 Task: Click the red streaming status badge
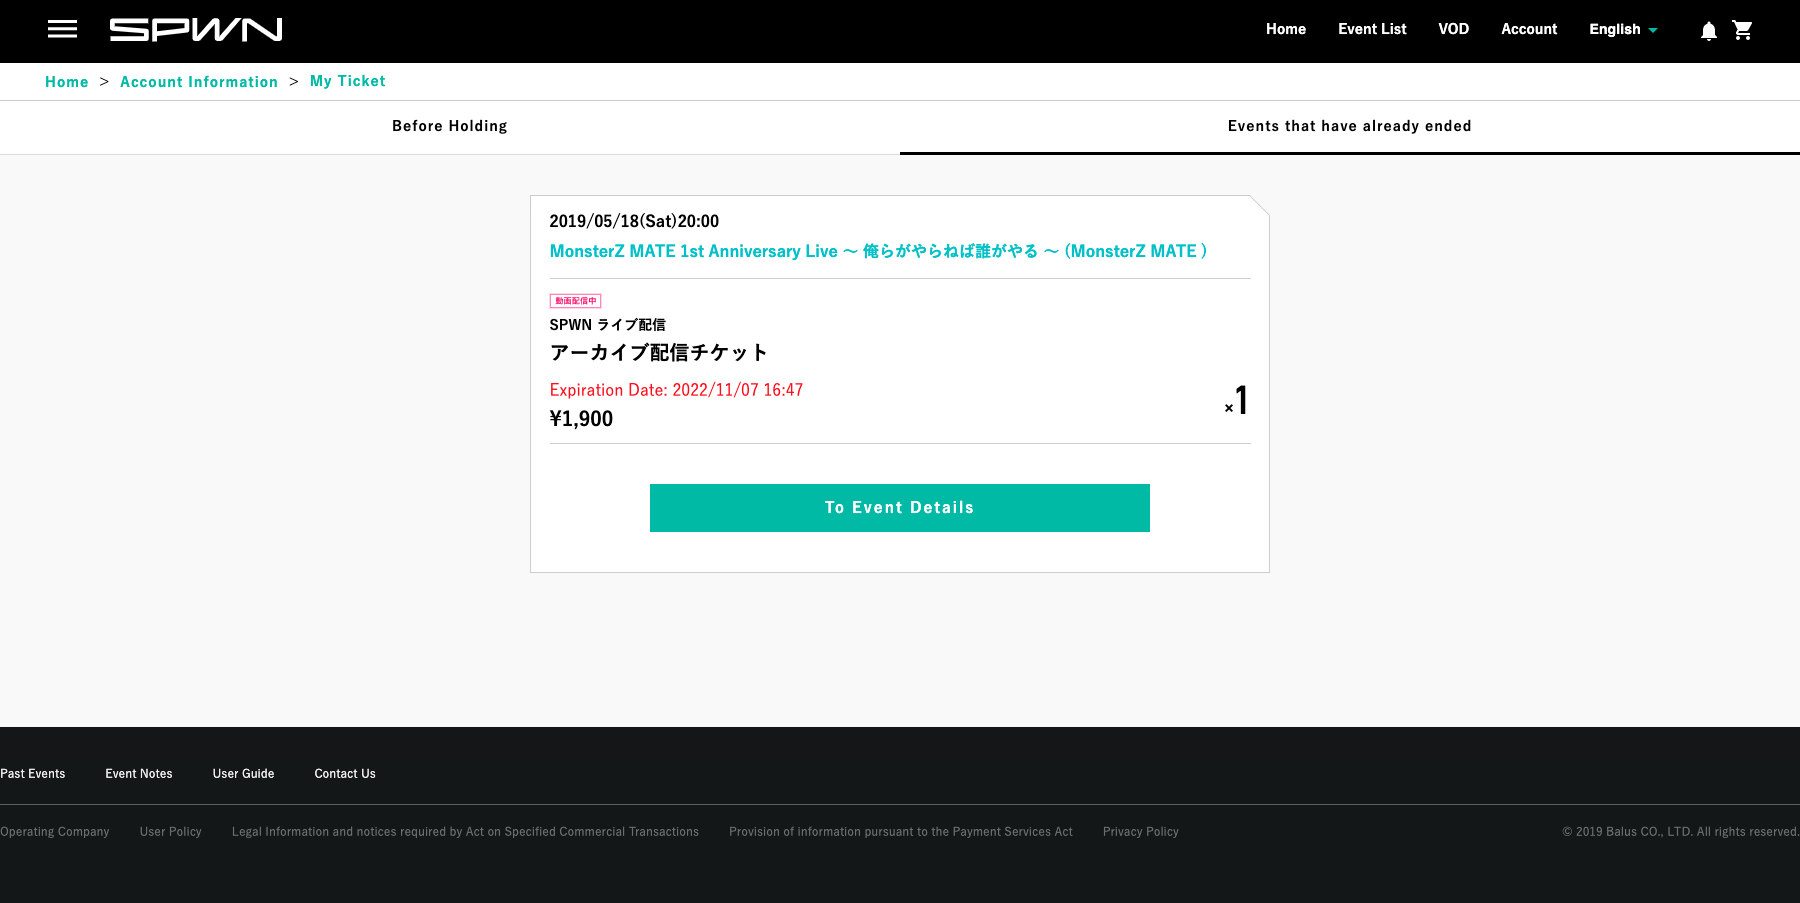pos(575,301)
